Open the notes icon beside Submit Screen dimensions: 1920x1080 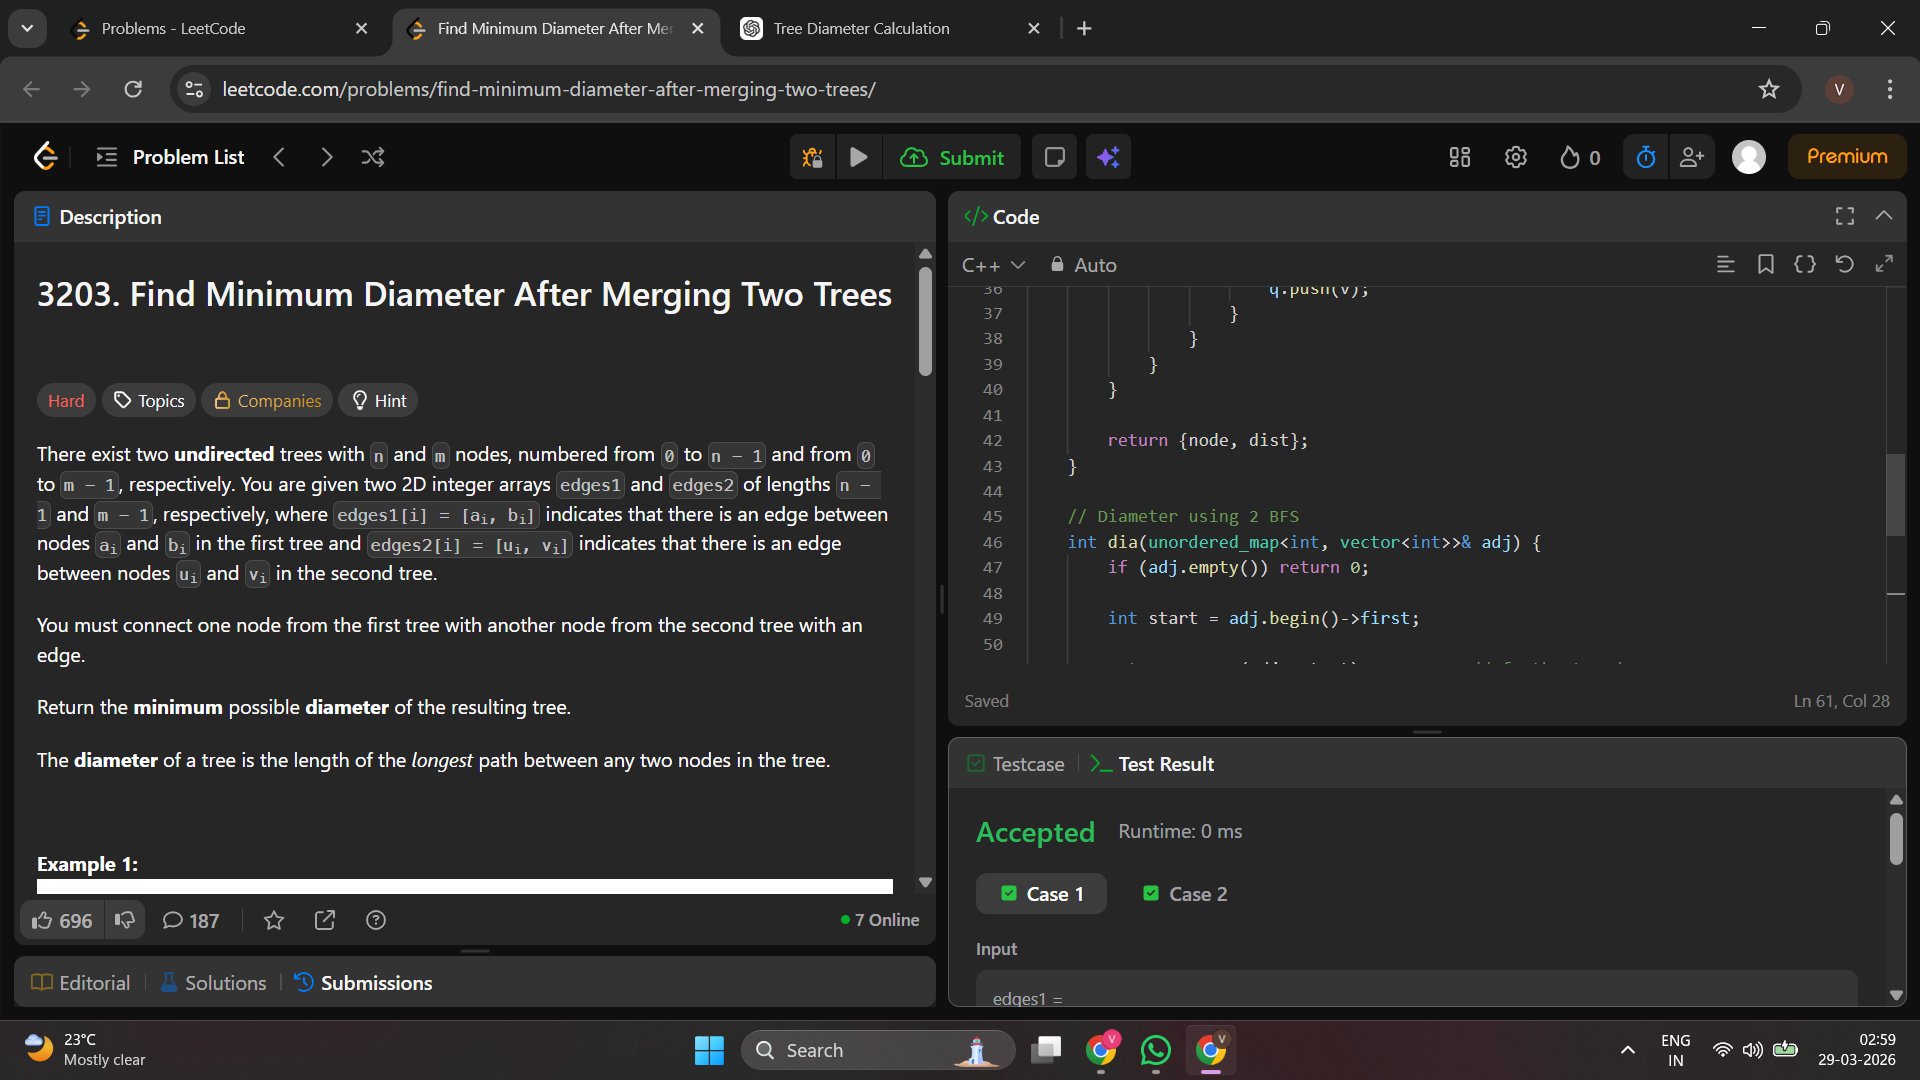pyautogui.click(x=1054, y=157)
